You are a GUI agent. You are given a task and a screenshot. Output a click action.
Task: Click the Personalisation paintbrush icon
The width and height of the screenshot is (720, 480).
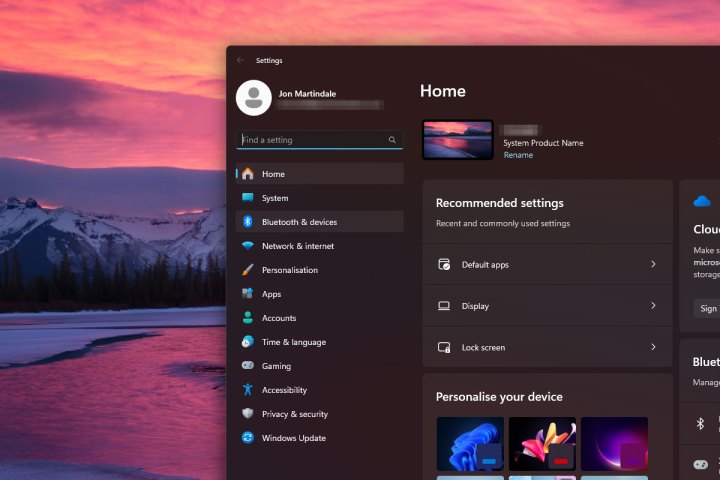(247, 270)
